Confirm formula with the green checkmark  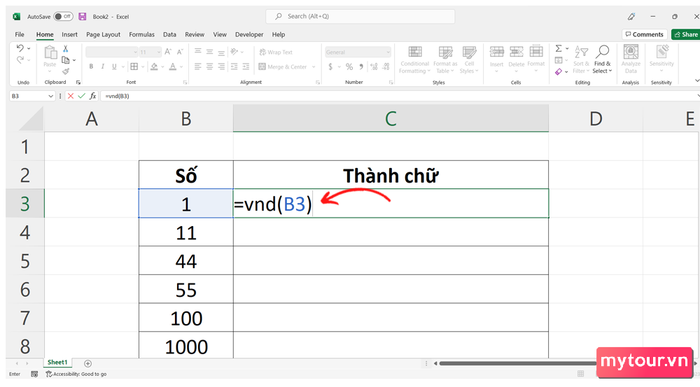(x=81, y=96)
